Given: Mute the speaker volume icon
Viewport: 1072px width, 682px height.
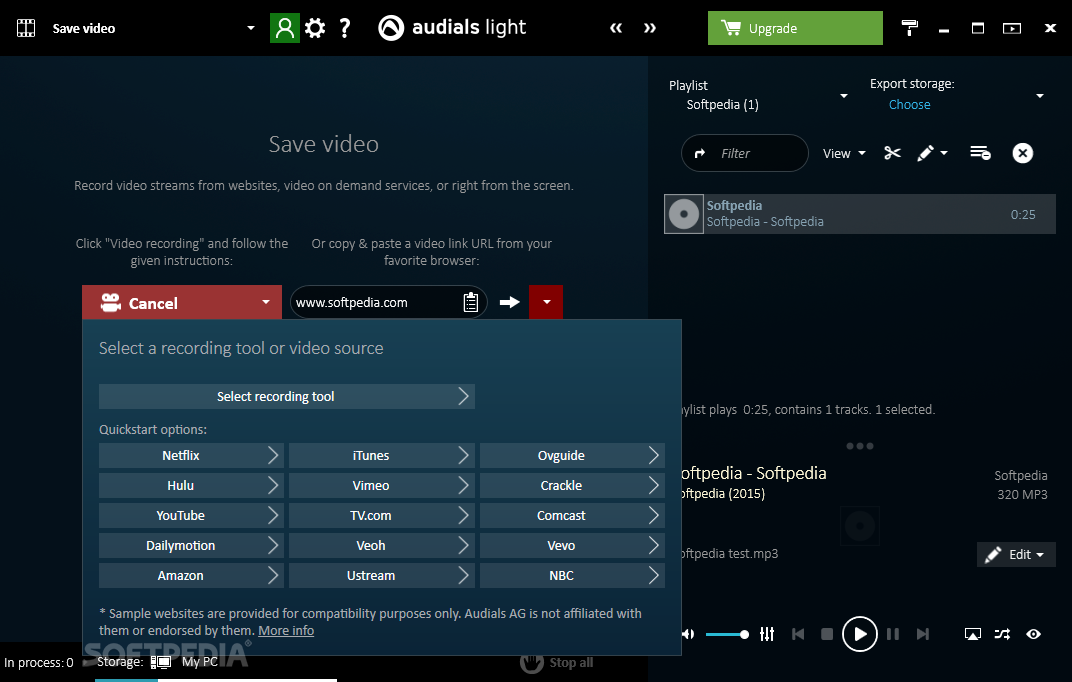Looking at the screenshot, I should [x=688, y=634].
